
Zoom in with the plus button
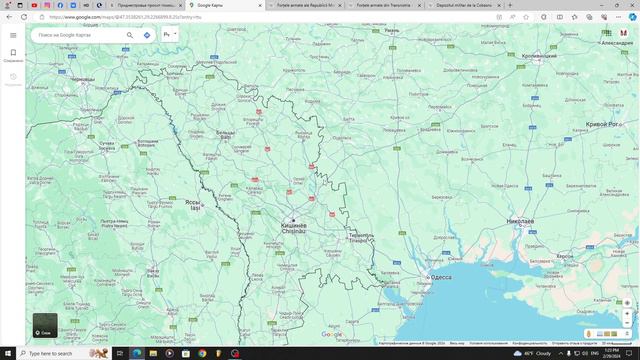pyautogui.click(x=627, y=313)
